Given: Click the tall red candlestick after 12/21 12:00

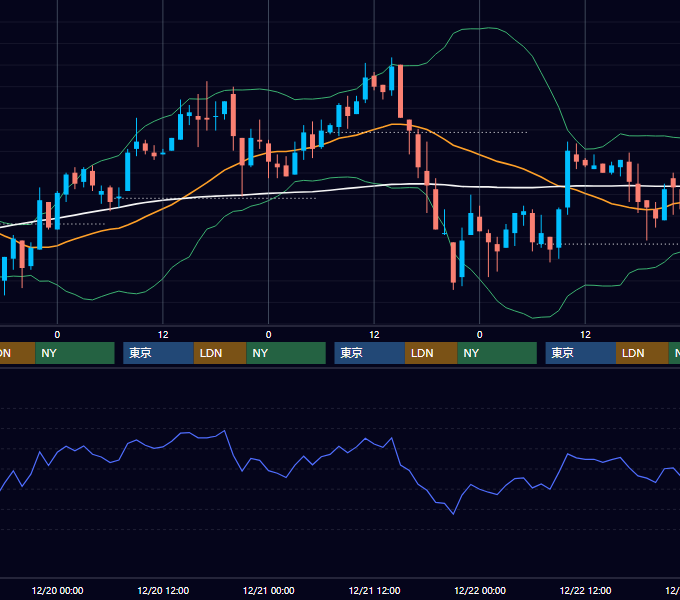Looking at the screenshot, I should click(400, 91).
